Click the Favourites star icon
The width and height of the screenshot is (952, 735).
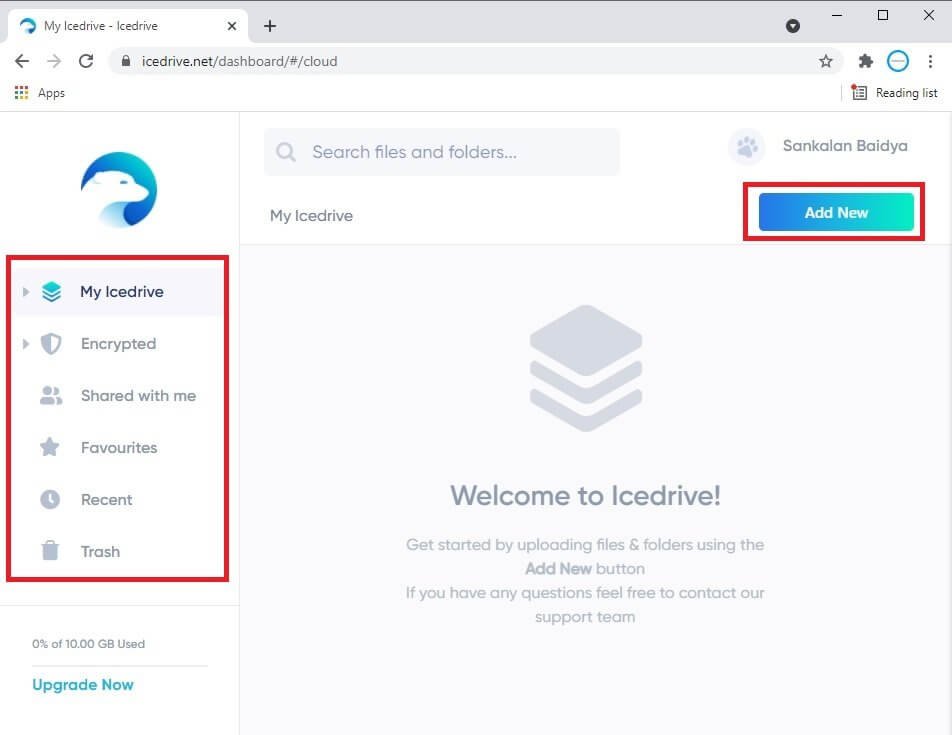(50, 447)
